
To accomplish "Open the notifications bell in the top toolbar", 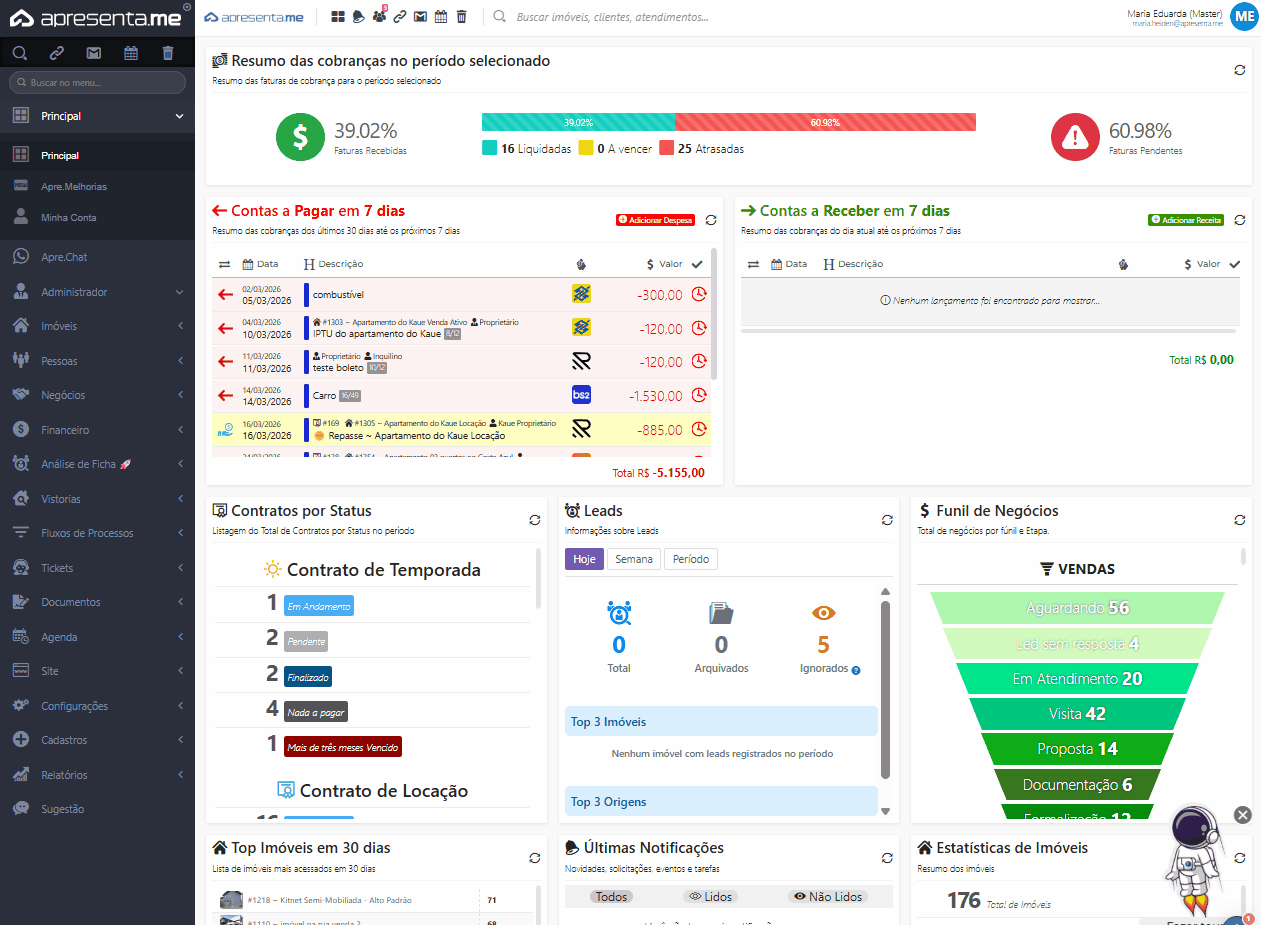I will coord(358,17).
